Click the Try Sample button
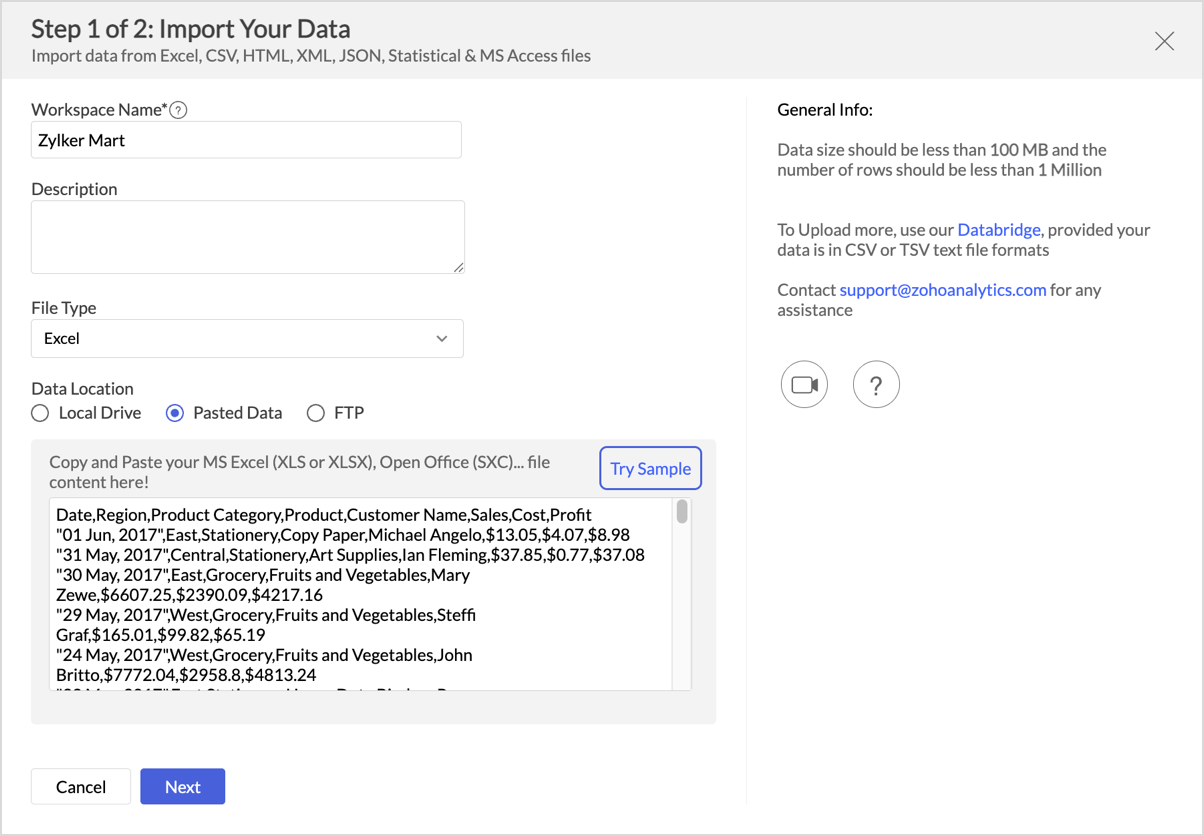1204x836 pixels. (650, 468)
